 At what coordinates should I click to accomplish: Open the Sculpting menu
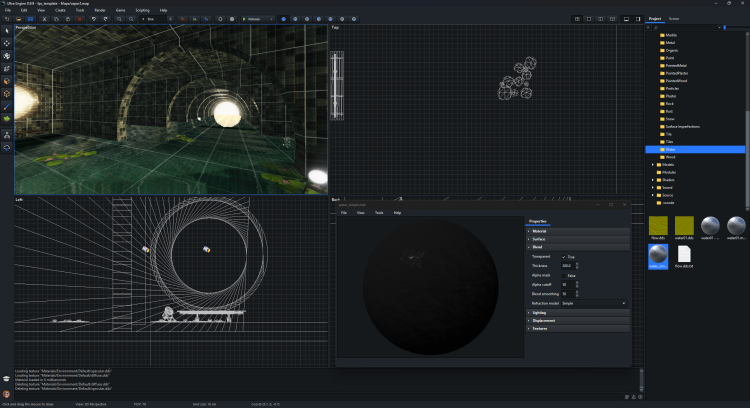[x=142, y=9]
